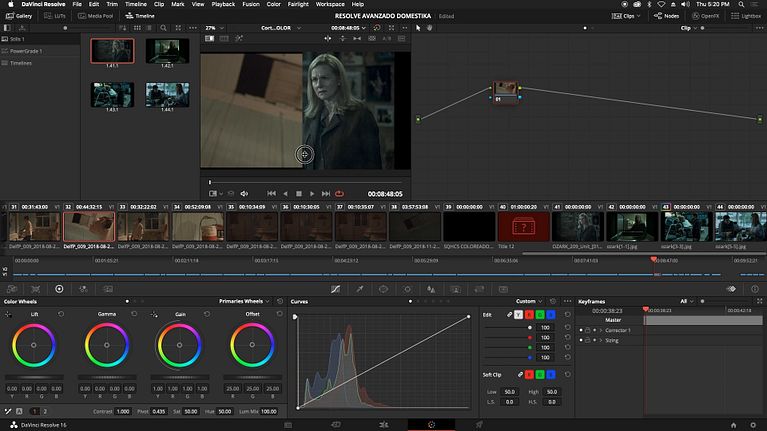Open the Color Match palette icon

(x=35, y=289)
